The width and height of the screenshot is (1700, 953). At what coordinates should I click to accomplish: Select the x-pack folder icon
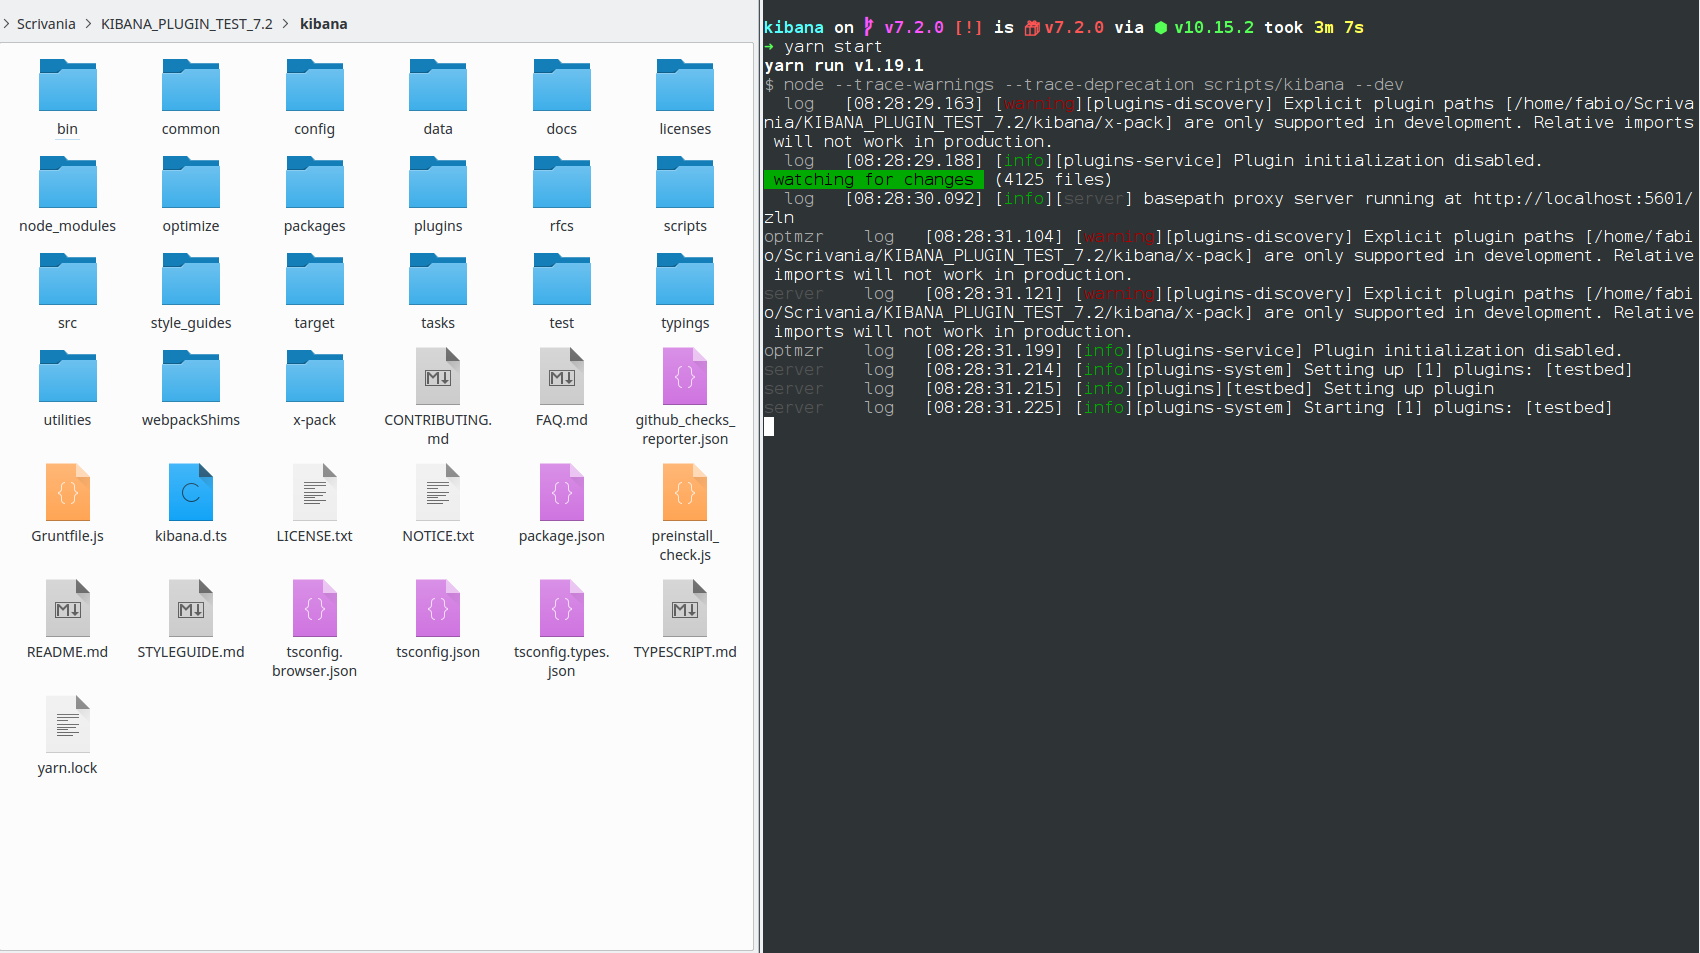click(x=314, y=376)
